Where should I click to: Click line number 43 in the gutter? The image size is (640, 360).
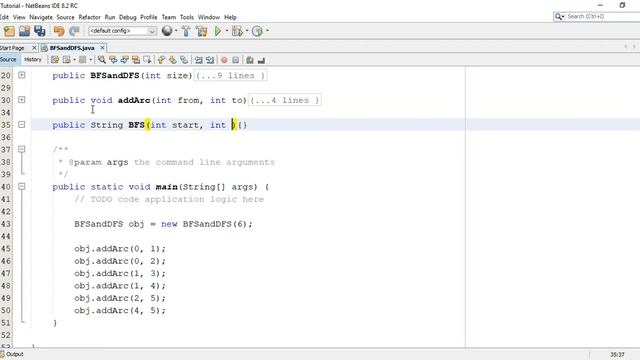6,224
